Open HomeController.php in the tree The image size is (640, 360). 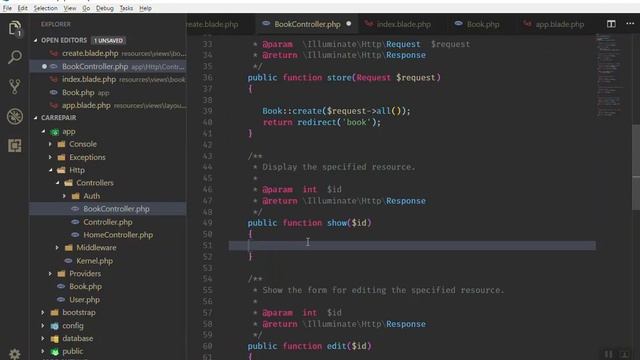pyautogui.click(x=108, y=235)
